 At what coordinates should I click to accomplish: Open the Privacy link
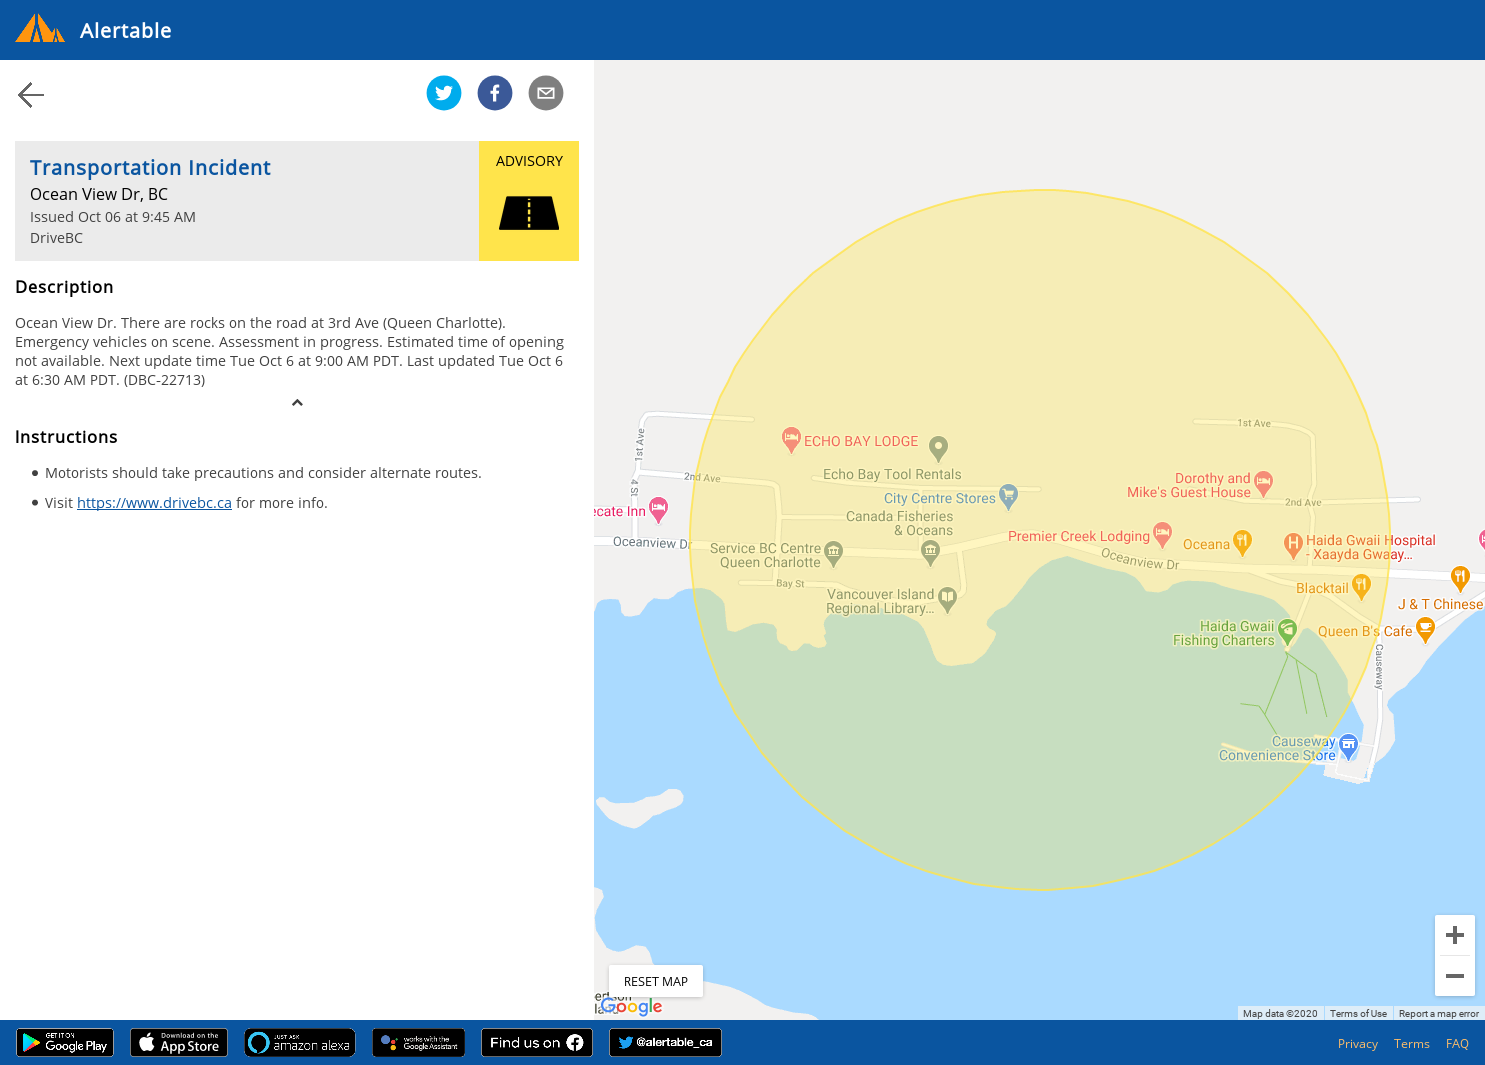pyautogui.click(x=1358, y=1044)
